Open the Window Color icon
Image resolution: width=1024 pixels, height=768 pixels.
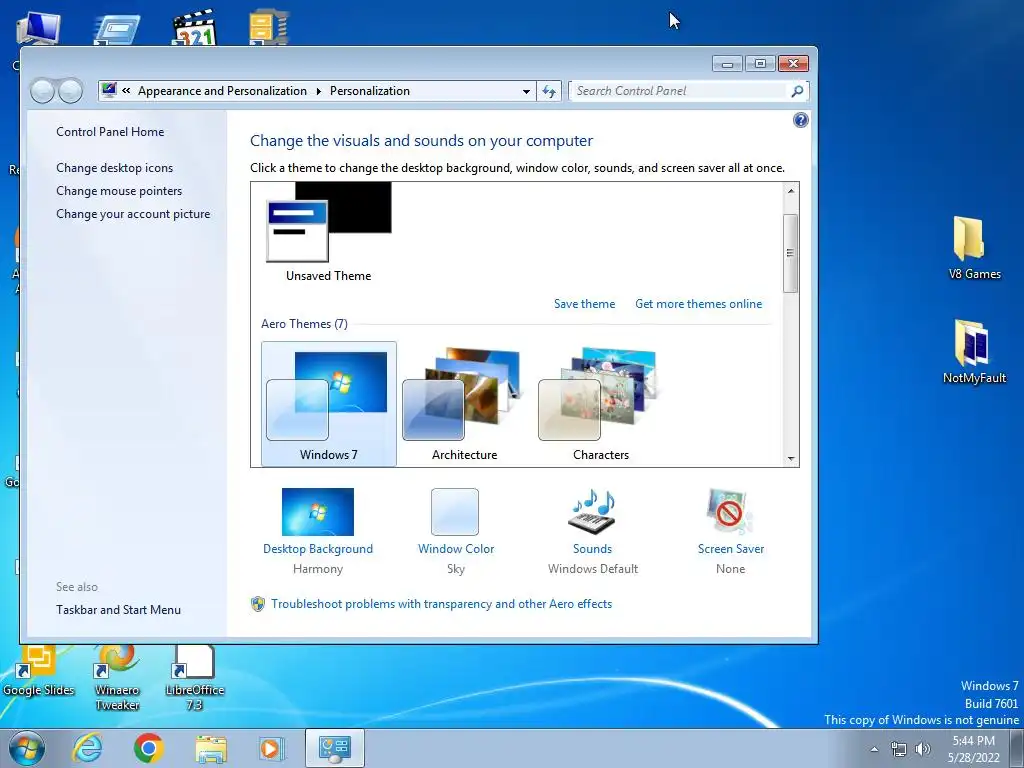[x=455, y=512]
